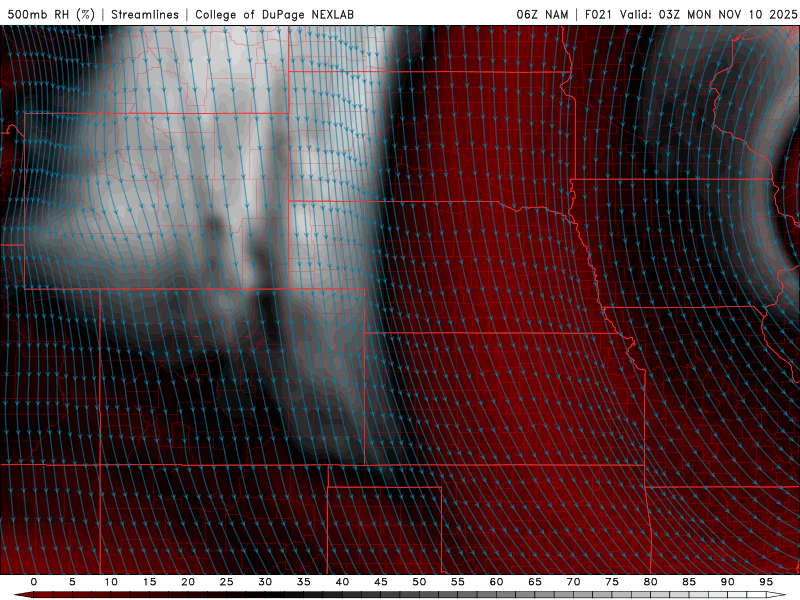Click the colorbar label "5"
This screenshot has height=600, width=800.
(72, 582)
